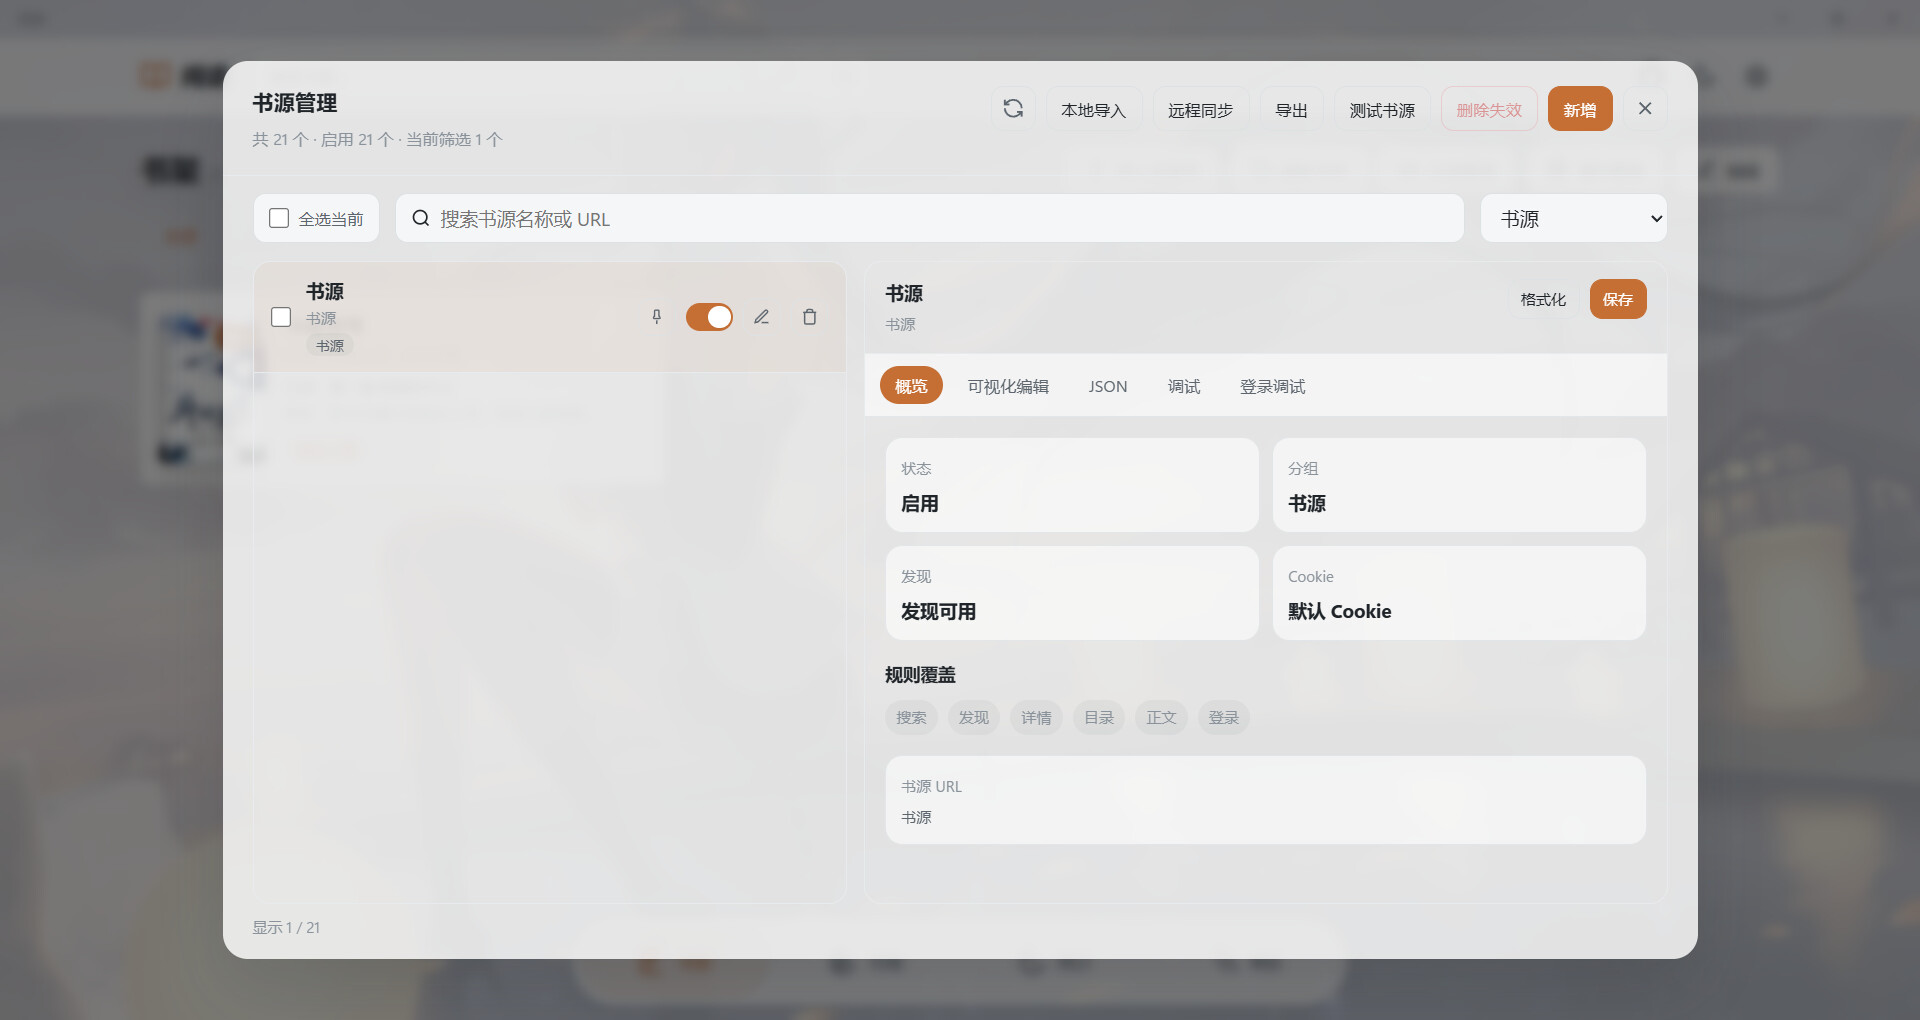Switch to the JSON tab
The width and height of the screenshot is (1920, 1020).
pyautogui.click(x=1108, y=386)
